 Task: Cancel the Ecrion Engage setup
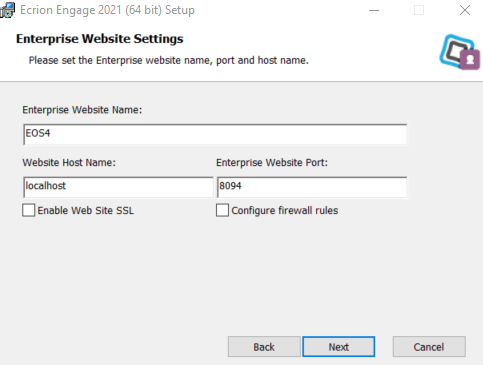click(429, 347)
